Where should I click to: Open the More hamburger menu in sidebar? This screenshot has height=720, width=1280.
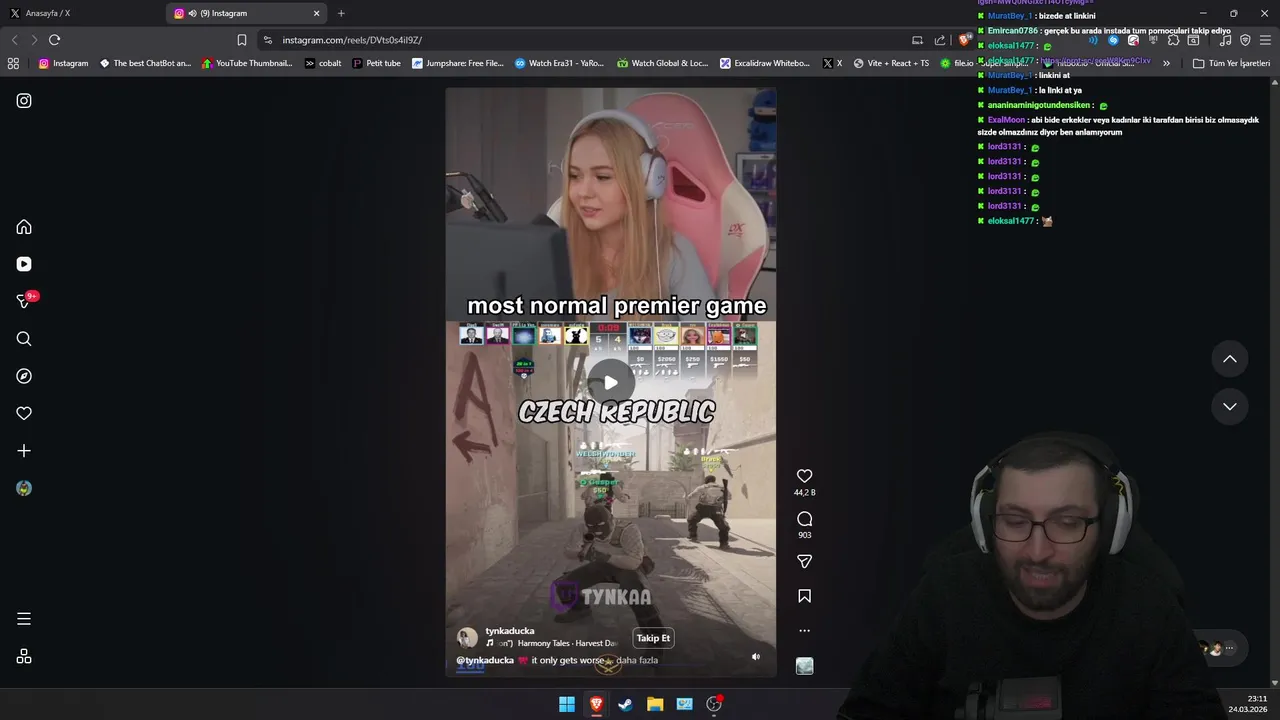click(x=24, y=619)
